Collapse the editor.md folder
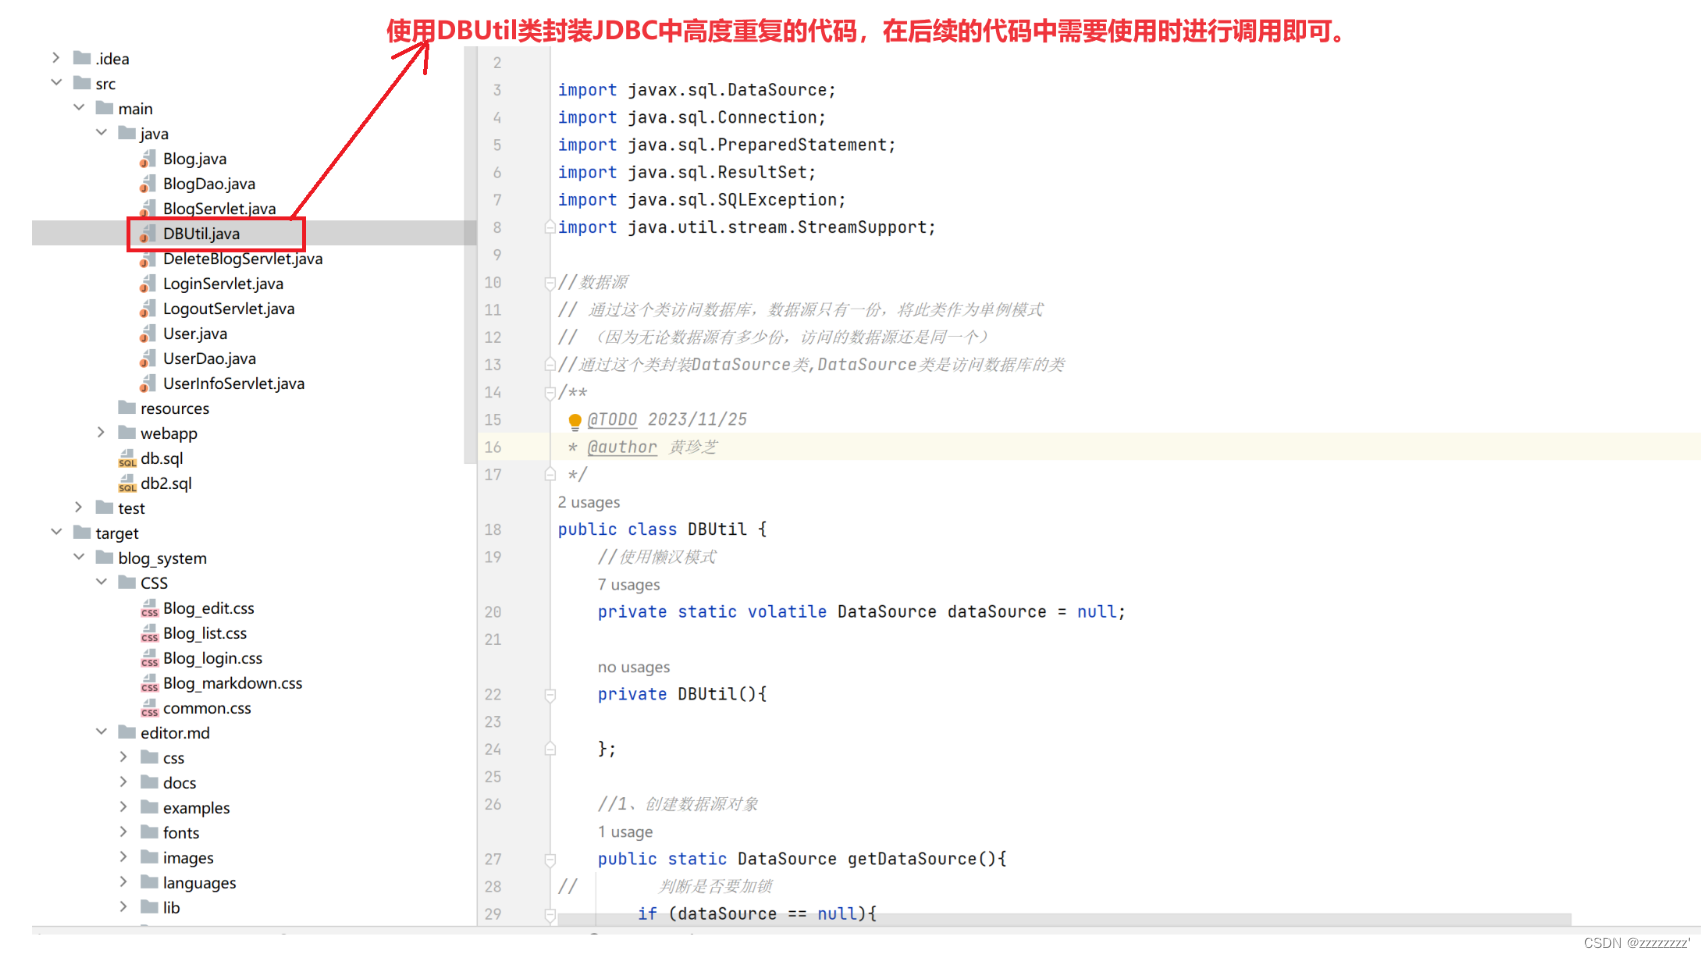 (x=101, y=733)
